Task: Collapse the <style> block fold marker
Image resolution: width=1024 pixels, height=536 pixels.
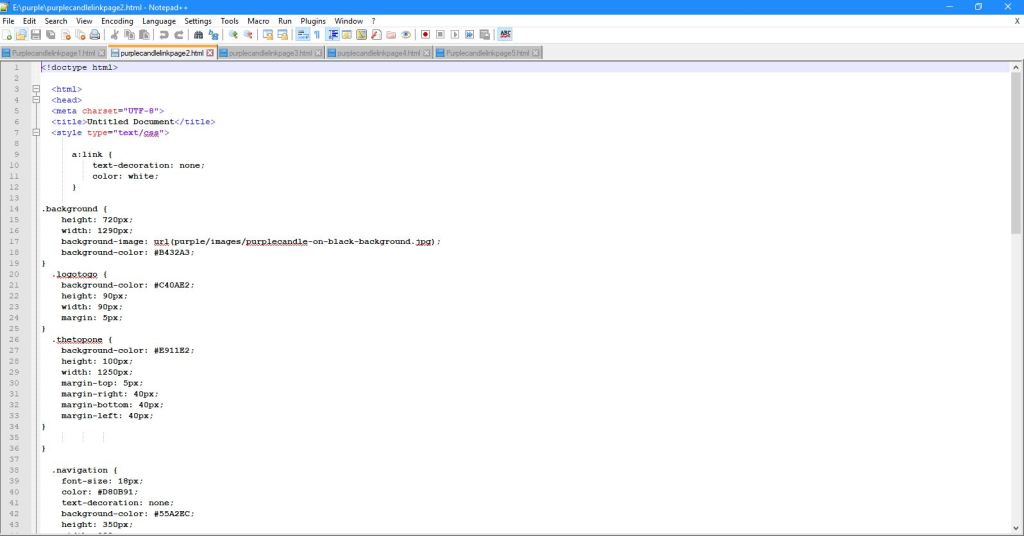Action: click(x=37, y=132)
